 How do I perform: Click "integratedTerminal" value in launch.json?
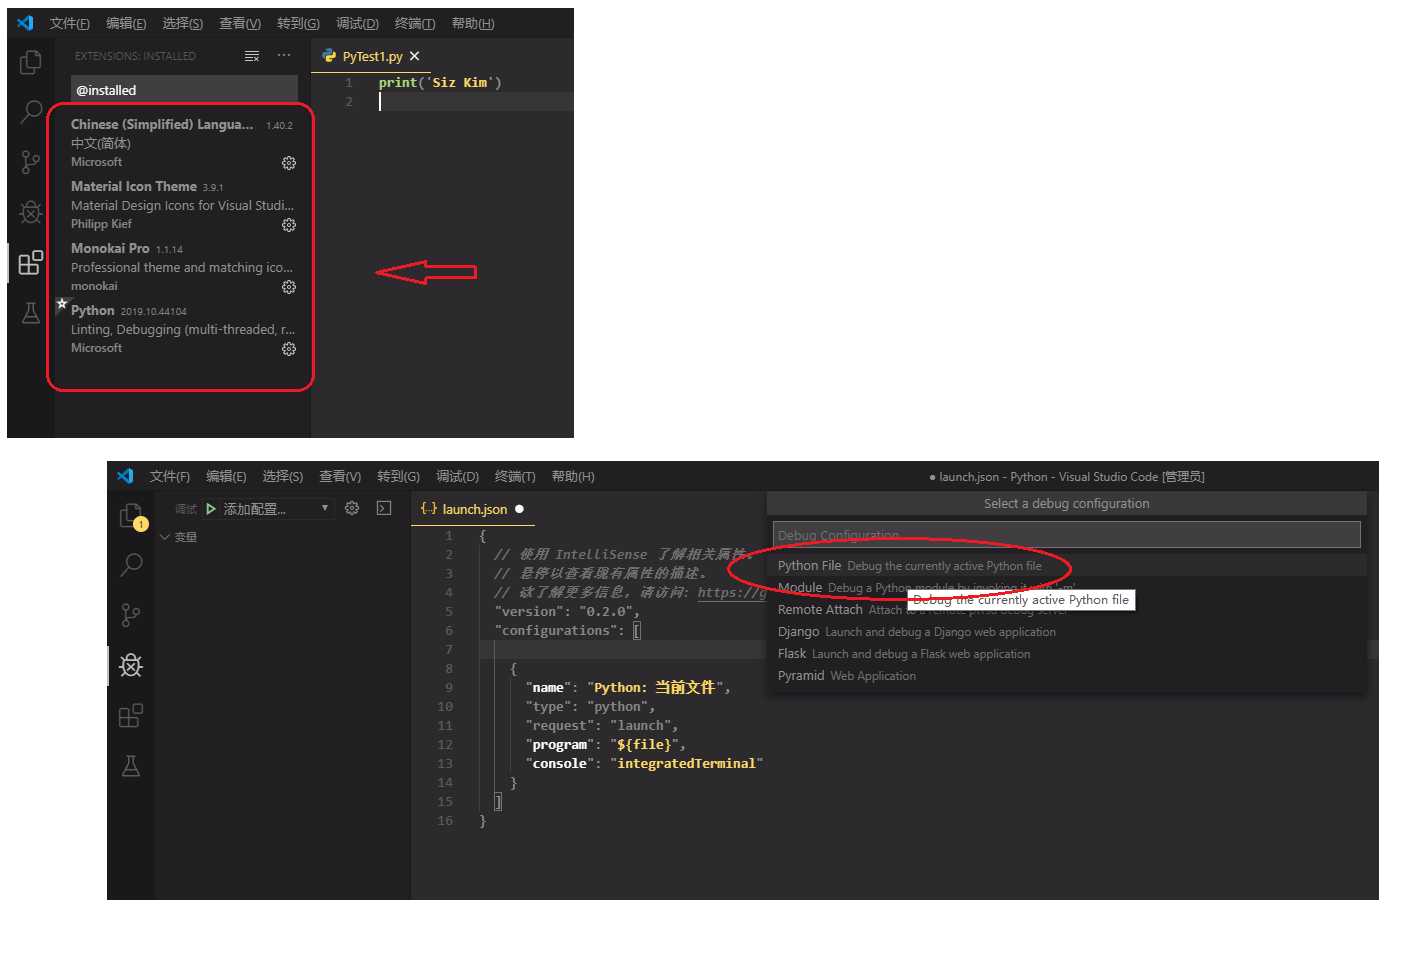click(x=686, y=764)
